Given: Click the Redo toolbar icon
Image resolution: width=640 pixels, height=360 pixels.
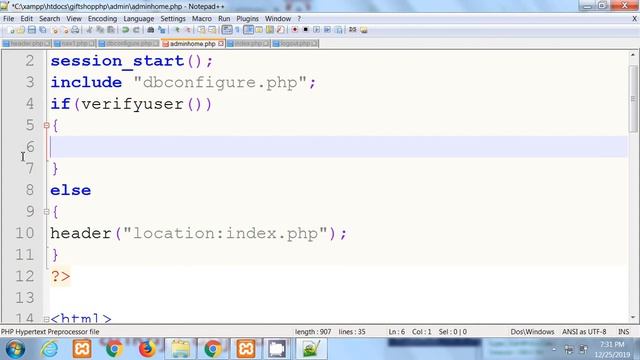Looking at the screenshot, I should click(136, 30).
